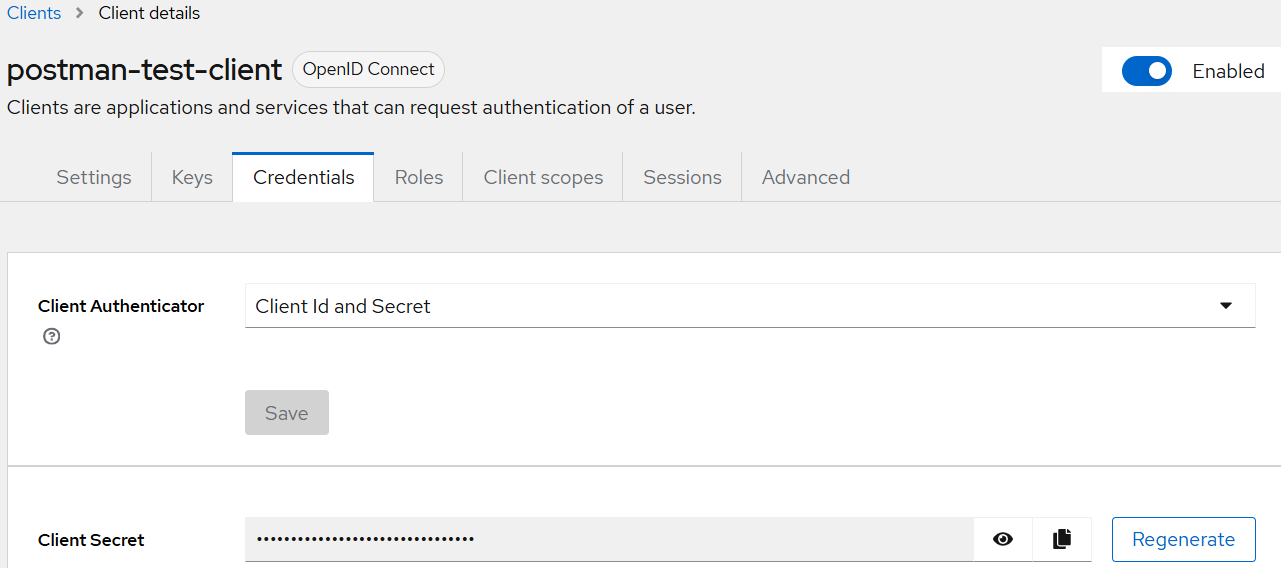Go to the Roles tab
1281x568 pixels.
click(418, 177)
